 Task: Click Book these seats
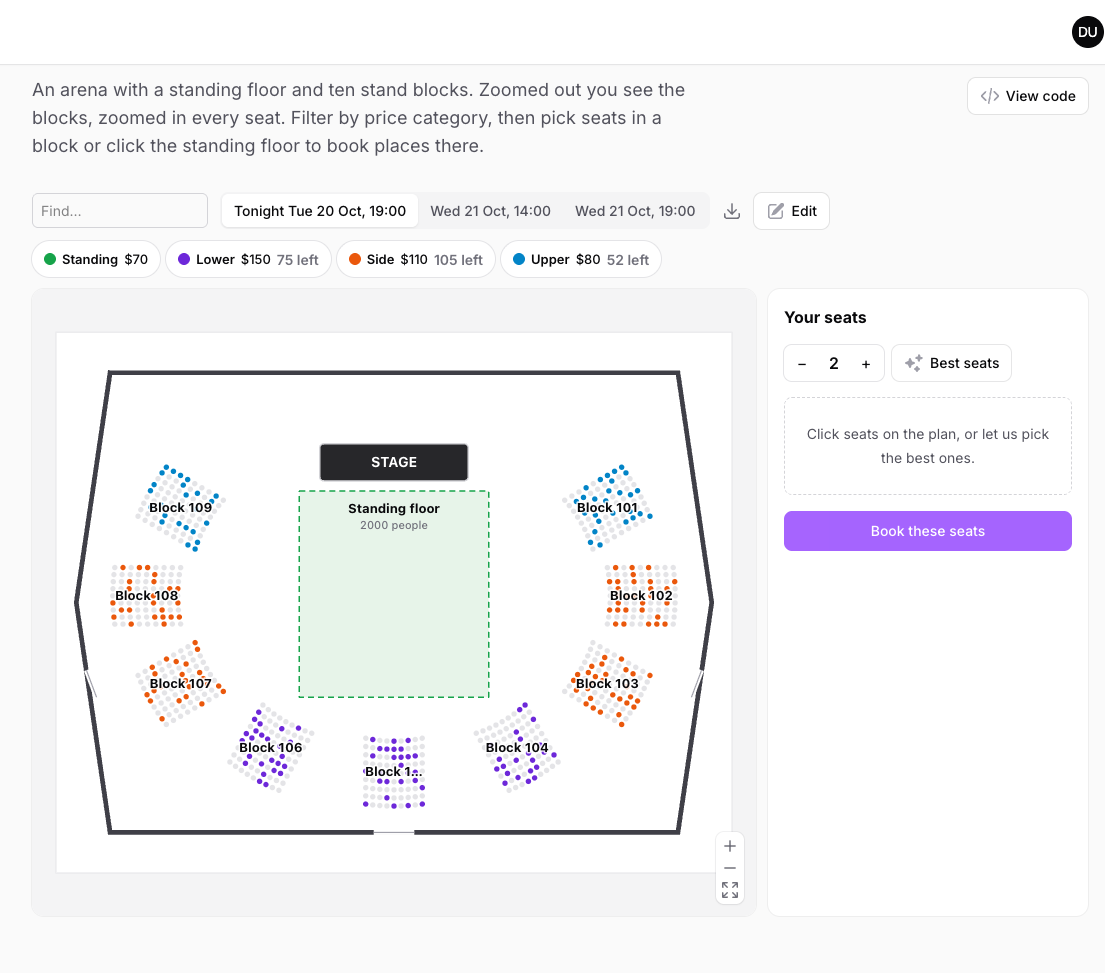click(927, 531)
